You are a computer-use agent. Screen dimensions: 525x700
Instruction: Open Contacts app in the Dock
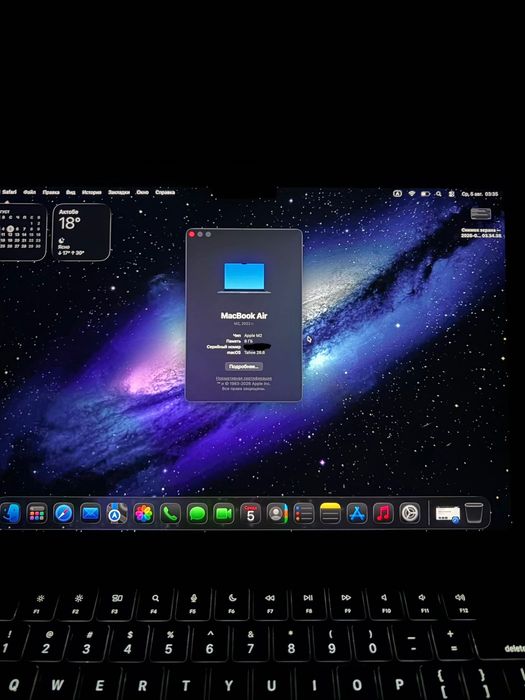click(277, 514)
